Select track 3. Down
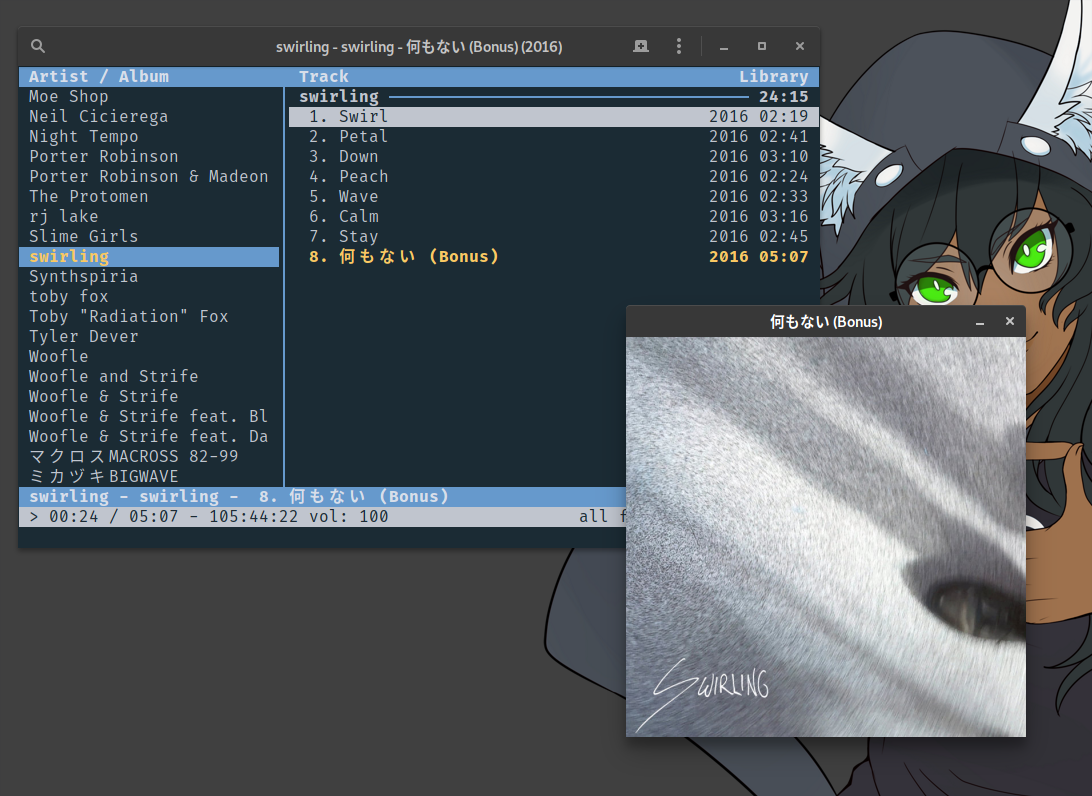1092x796 pixels. (x=554, y=157)
